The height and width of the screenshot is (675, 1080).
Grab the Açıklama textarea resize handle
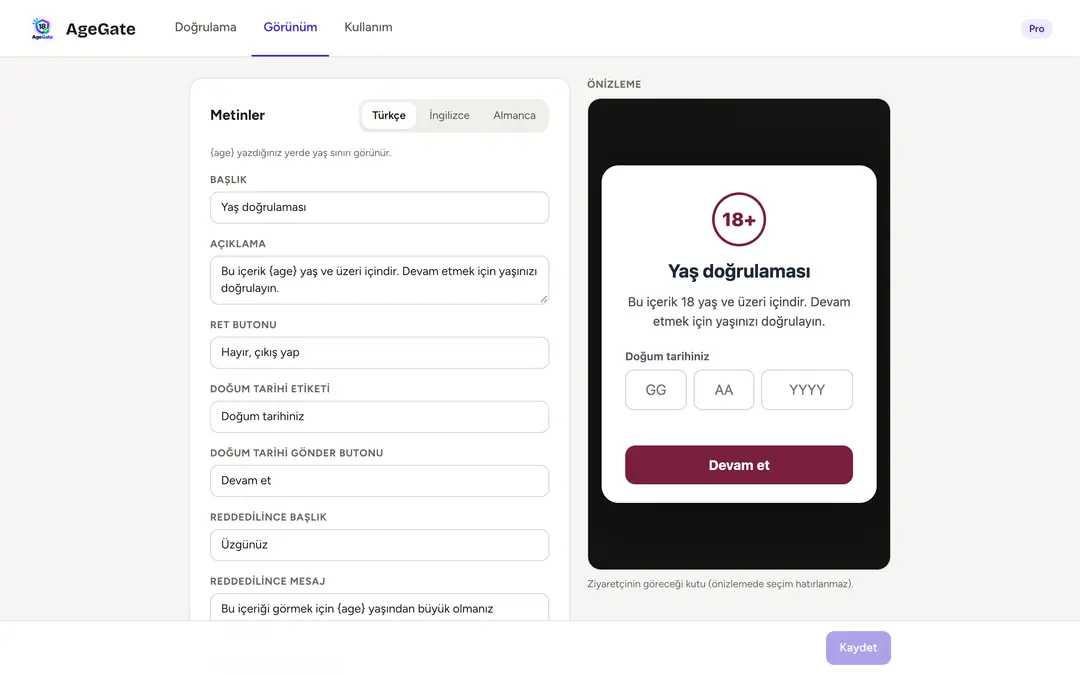tap(543, 299)
